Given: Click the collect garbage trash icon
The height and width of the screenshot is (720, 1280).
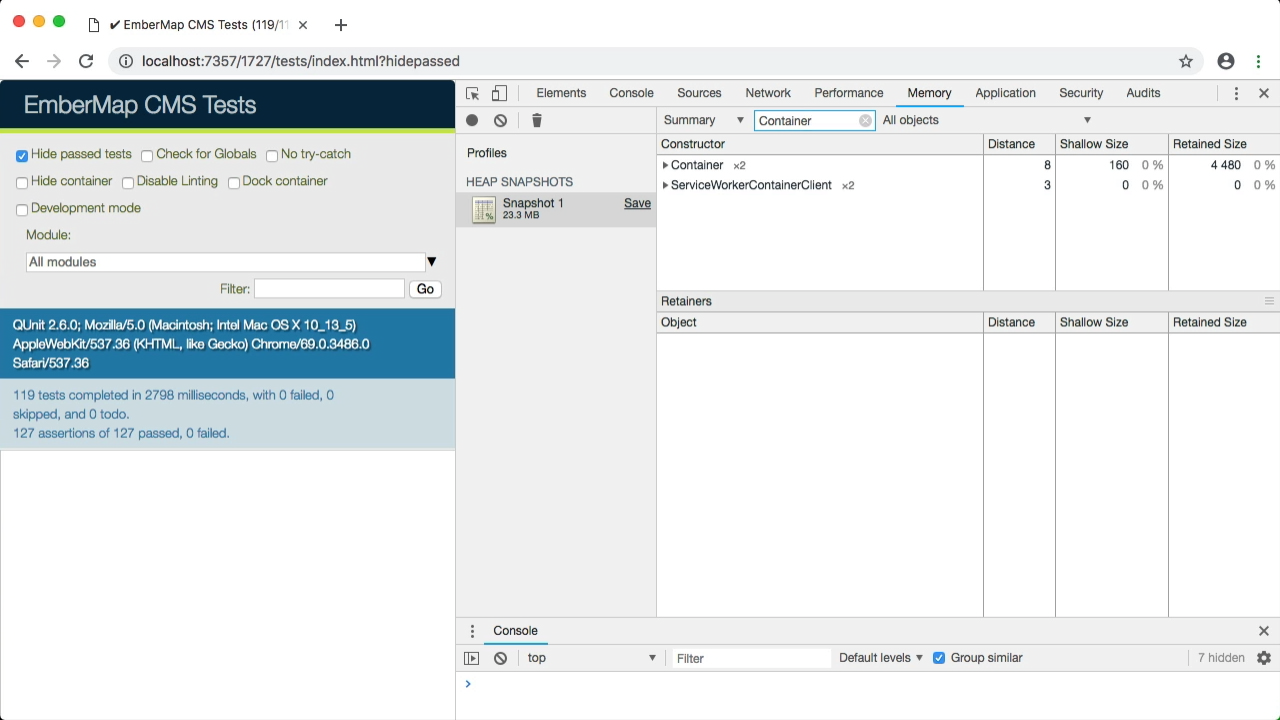Looking at the screenshot, I should [x=537, y=120].
